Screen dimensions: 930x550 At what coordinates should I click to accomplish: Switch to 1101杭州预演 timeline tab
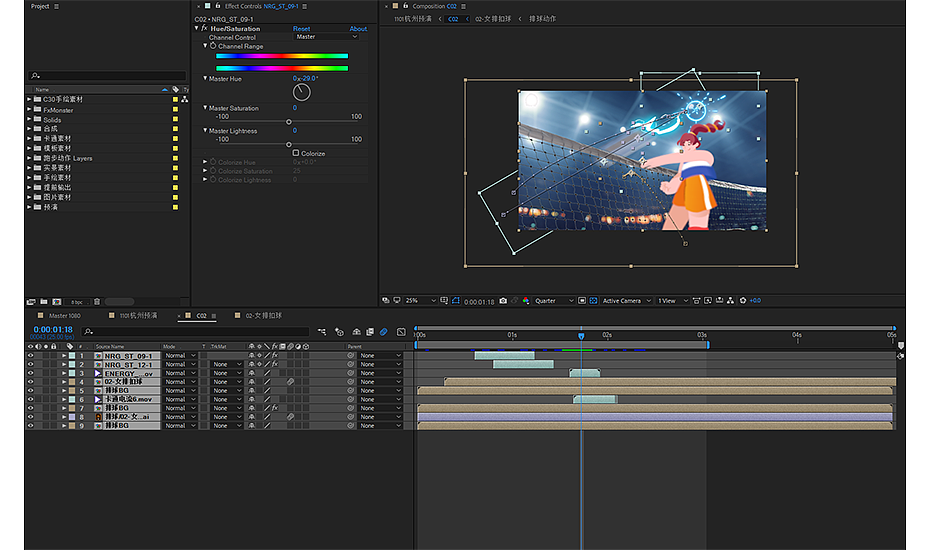pos(138,316)
